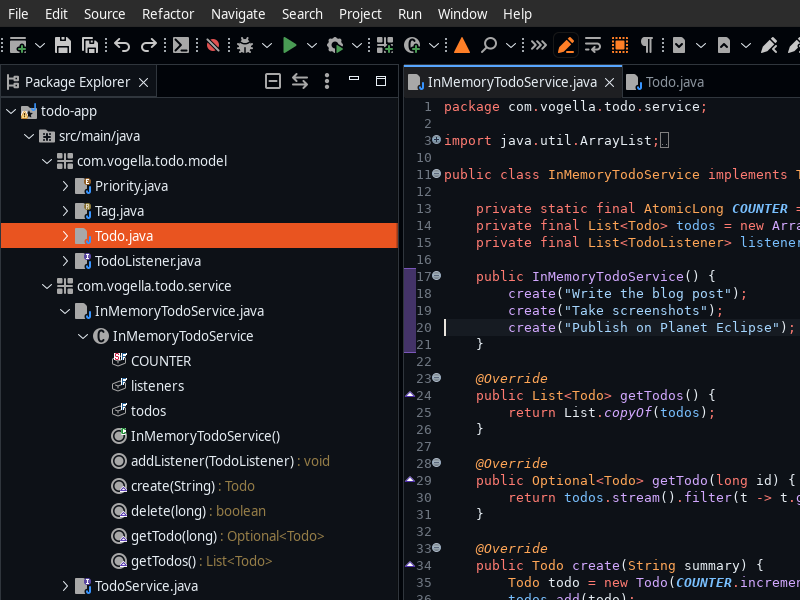The width and height of the screenshot is (800, 600).
Task: Click the Save All toolbar icon
Action: [x=90, y=45]
